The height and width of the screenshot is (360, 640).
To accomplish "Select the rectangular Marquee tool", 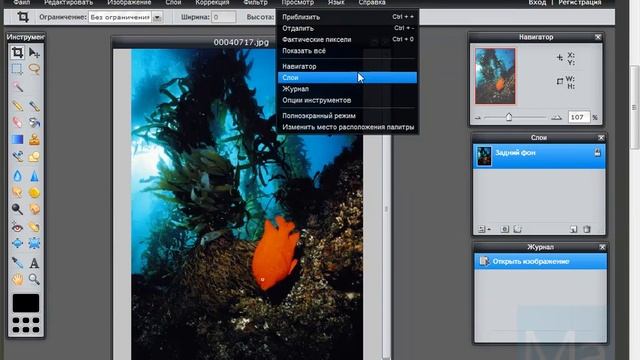I will point(17,69).
